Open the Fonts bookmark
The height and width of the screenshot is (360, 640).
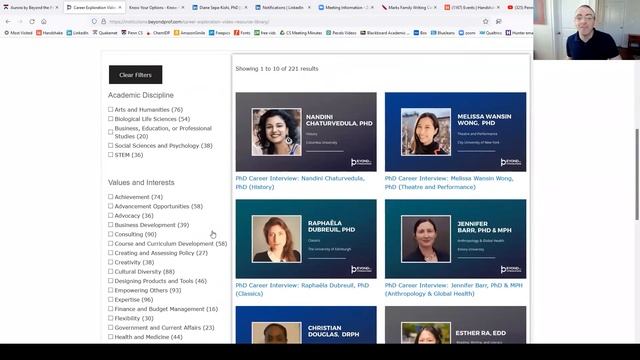(242, 33)
